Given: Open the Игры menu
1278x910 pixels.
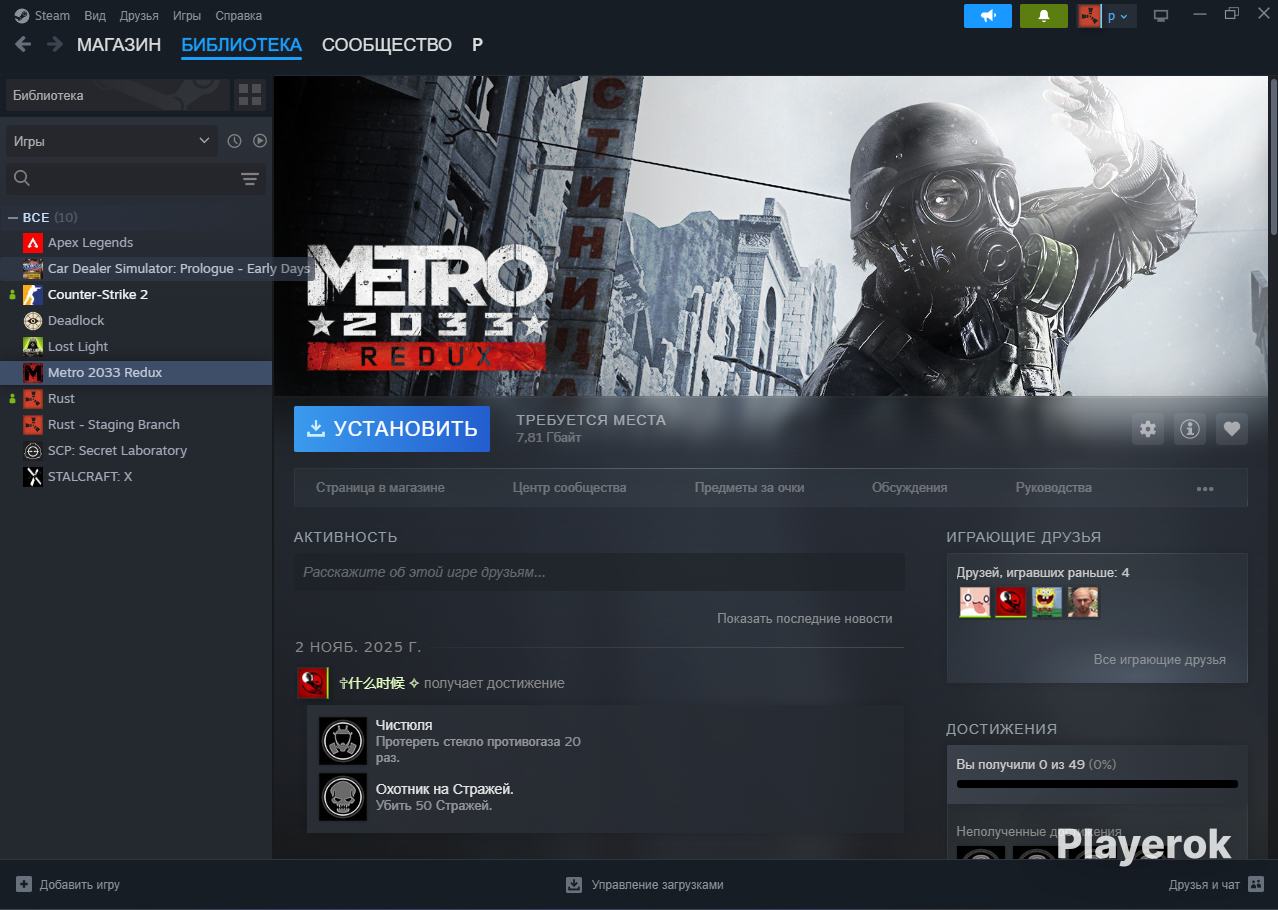Looking at the screenshot, I should point(187,16).
